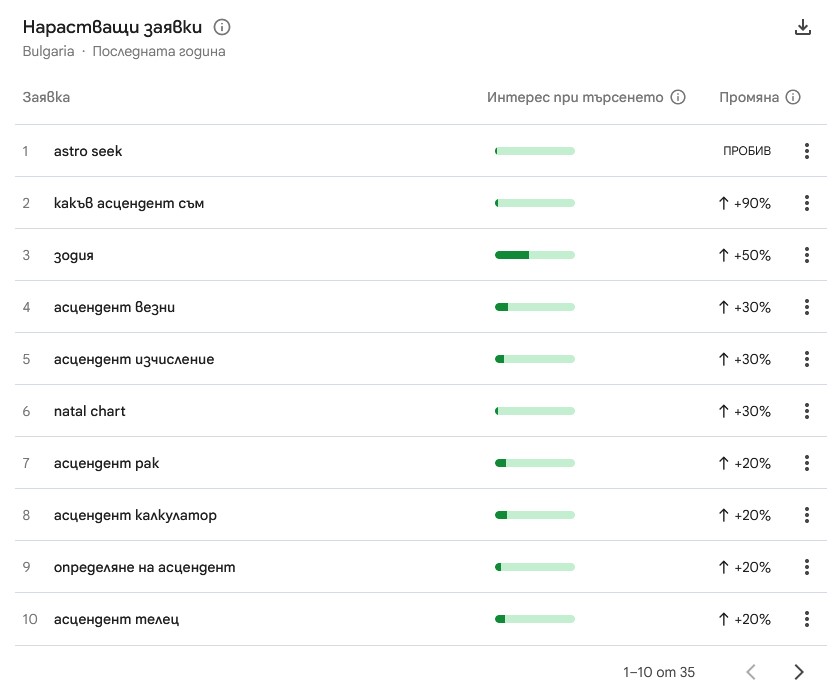Open the info tooltip next to Нарастващи заявки

tap(221, 27)
